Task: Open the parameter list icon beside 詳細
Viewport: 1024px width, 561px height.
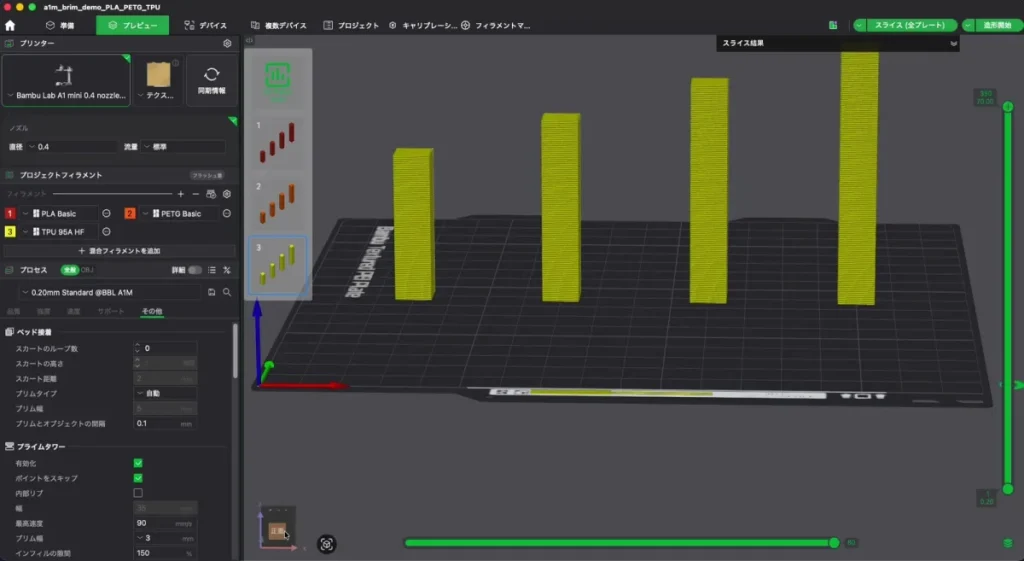Action: tap(212, 270)
